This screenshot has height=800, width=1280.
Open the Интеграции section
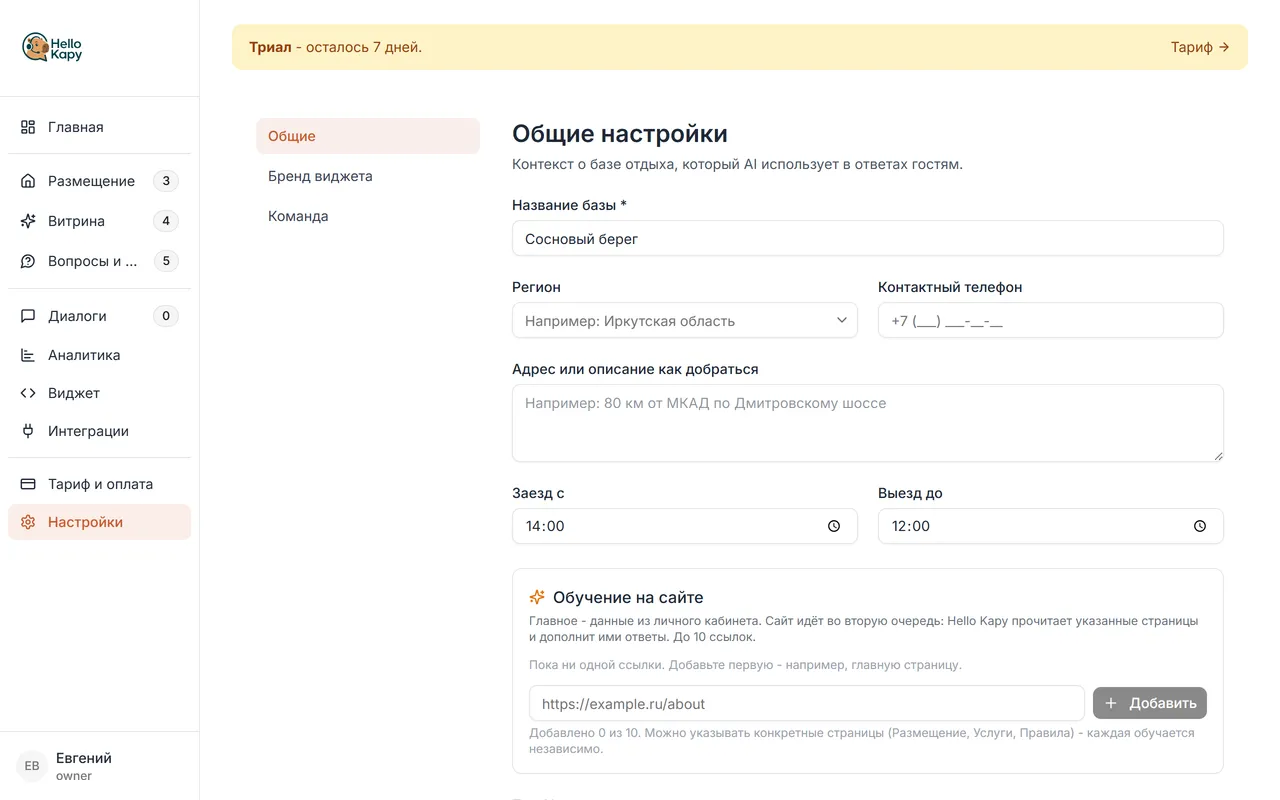pos(99,431)
